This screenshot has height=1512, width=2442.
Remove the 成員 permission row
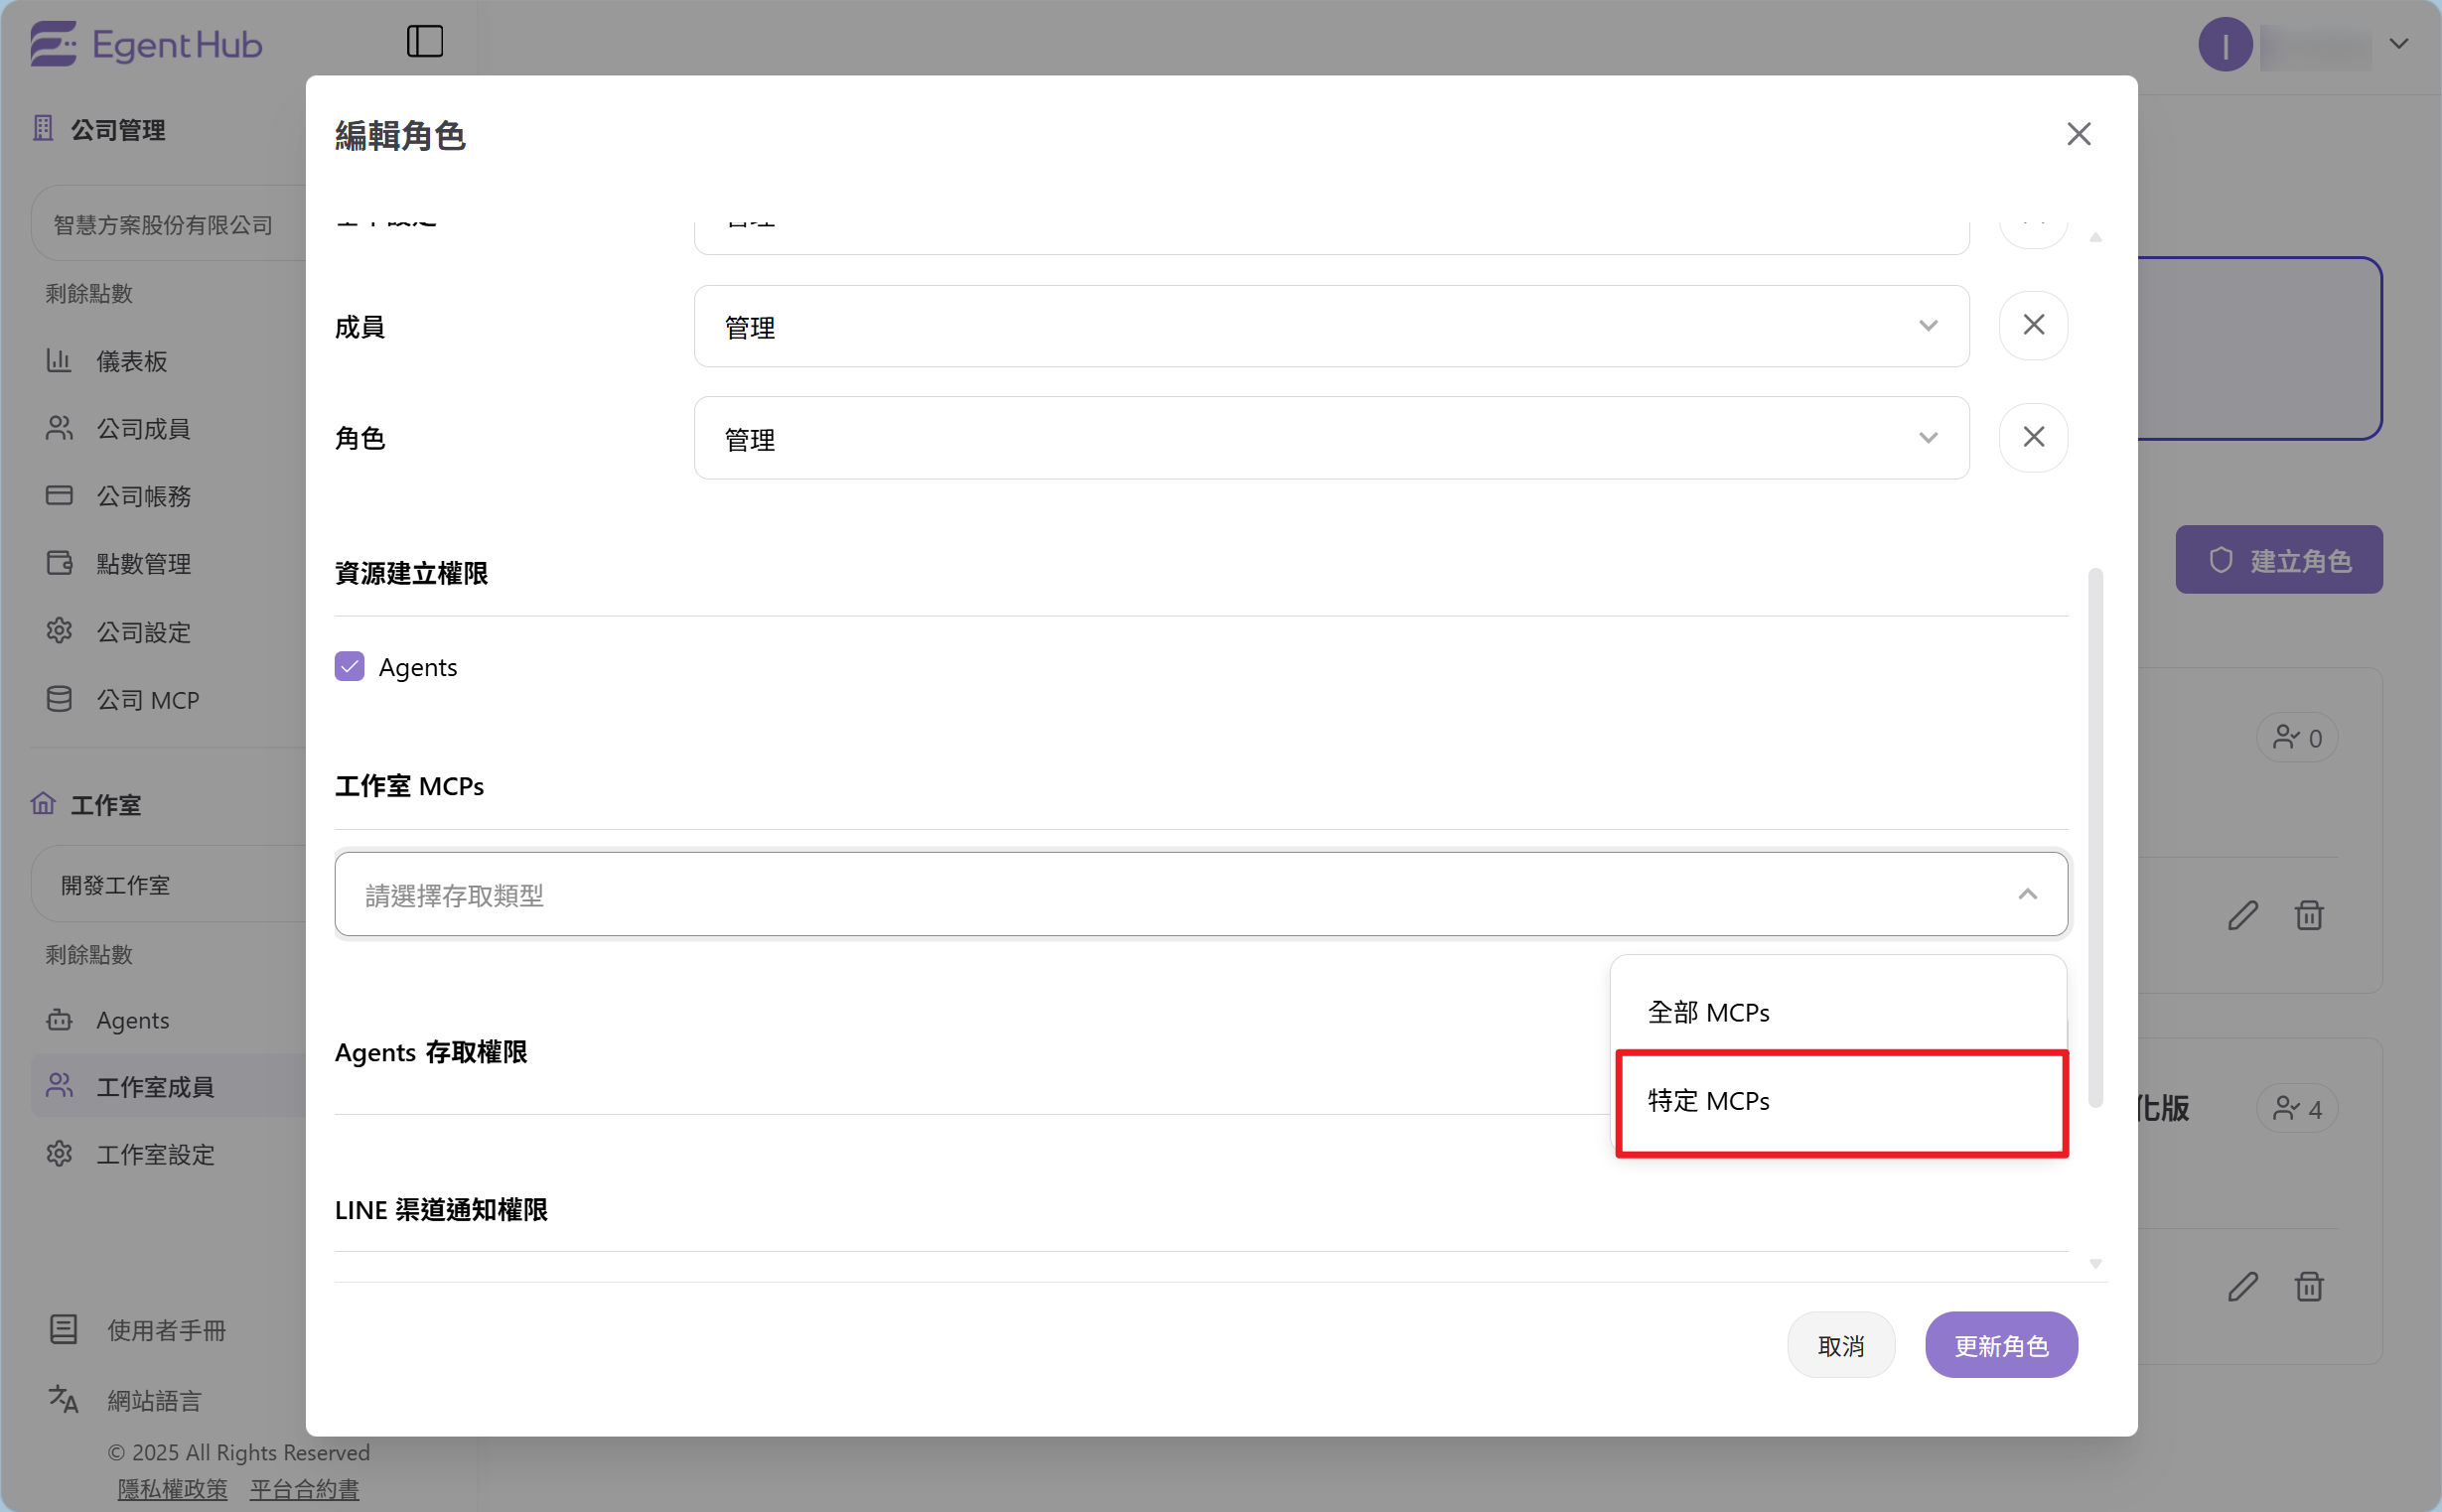(2032, 325)
